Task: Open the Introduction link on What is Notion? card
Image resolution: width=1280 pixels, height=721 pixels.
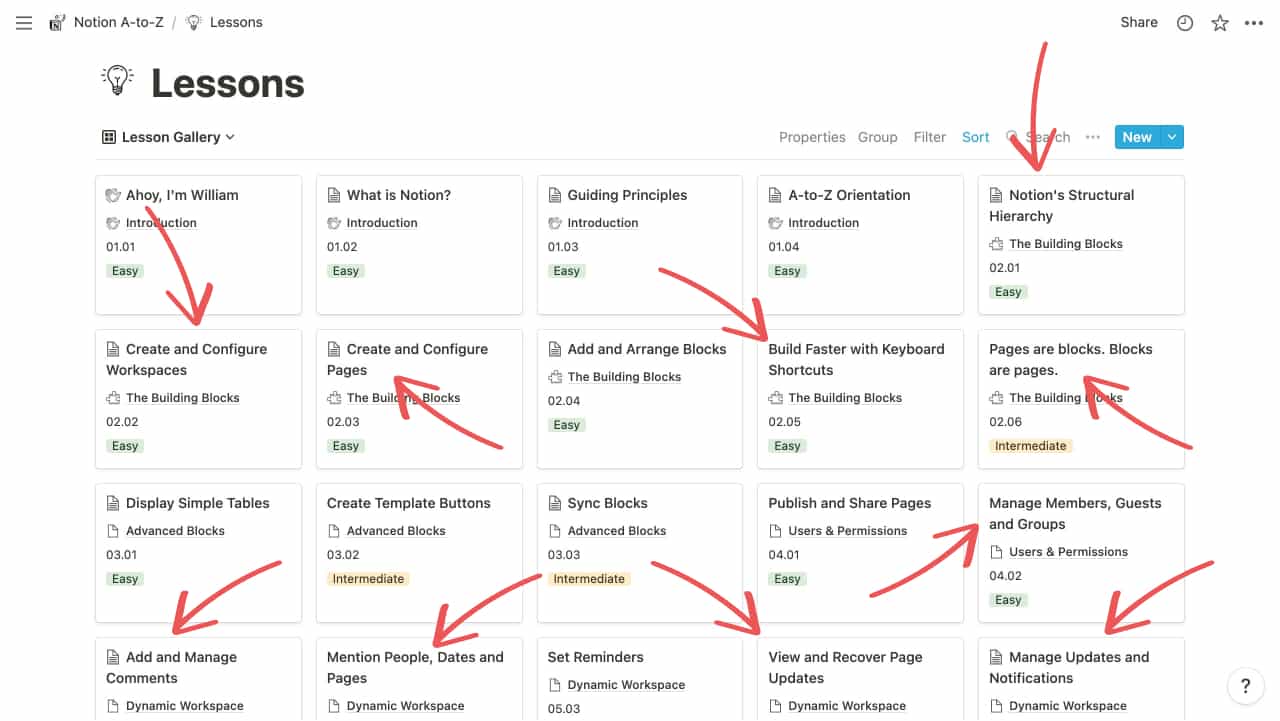Action: coord(382,223)
